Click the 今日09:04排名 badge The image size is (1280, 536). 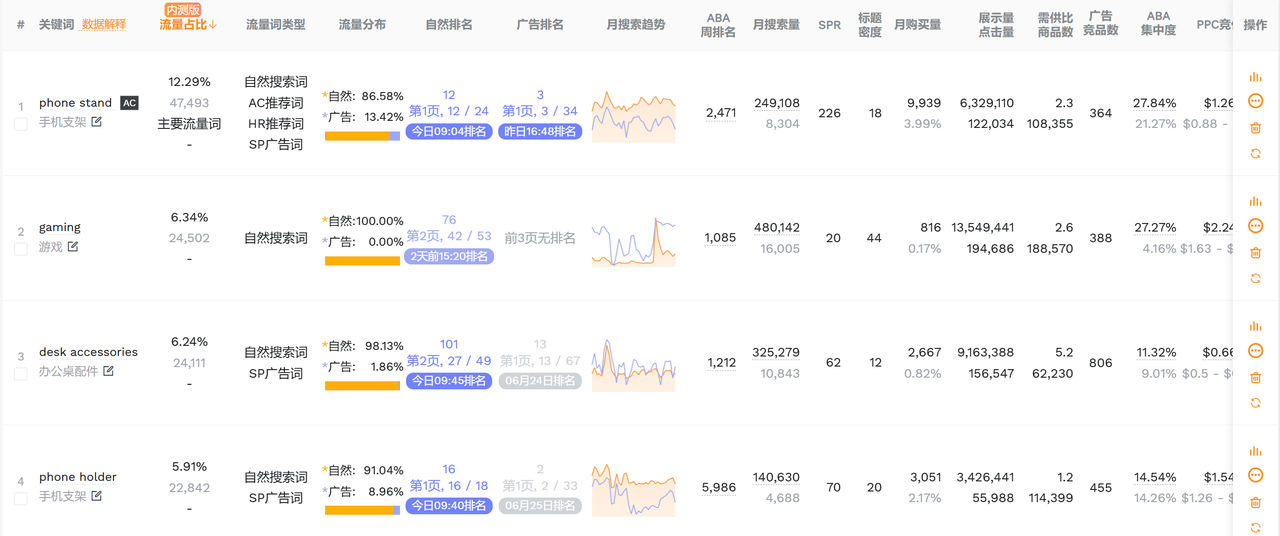(449, 131)
